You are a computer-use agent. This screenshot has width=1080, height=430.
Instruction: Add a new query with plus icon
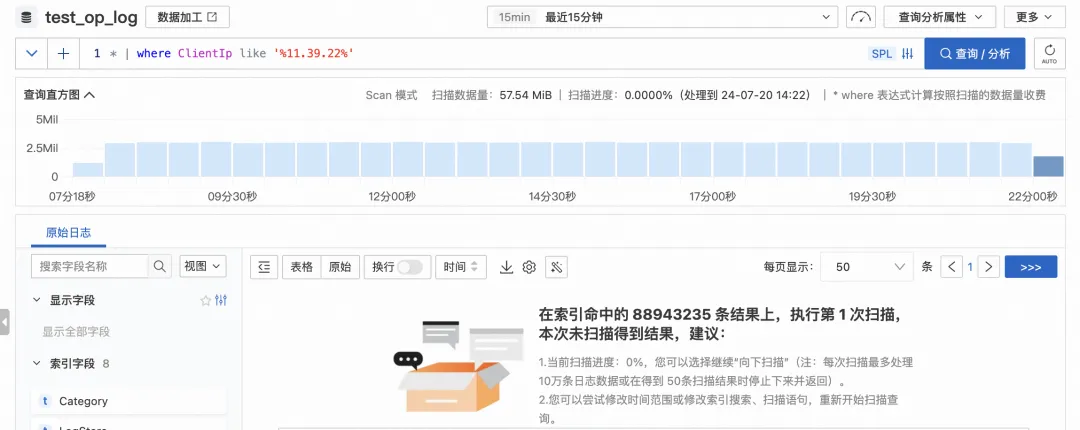click(x=63, y=54)
